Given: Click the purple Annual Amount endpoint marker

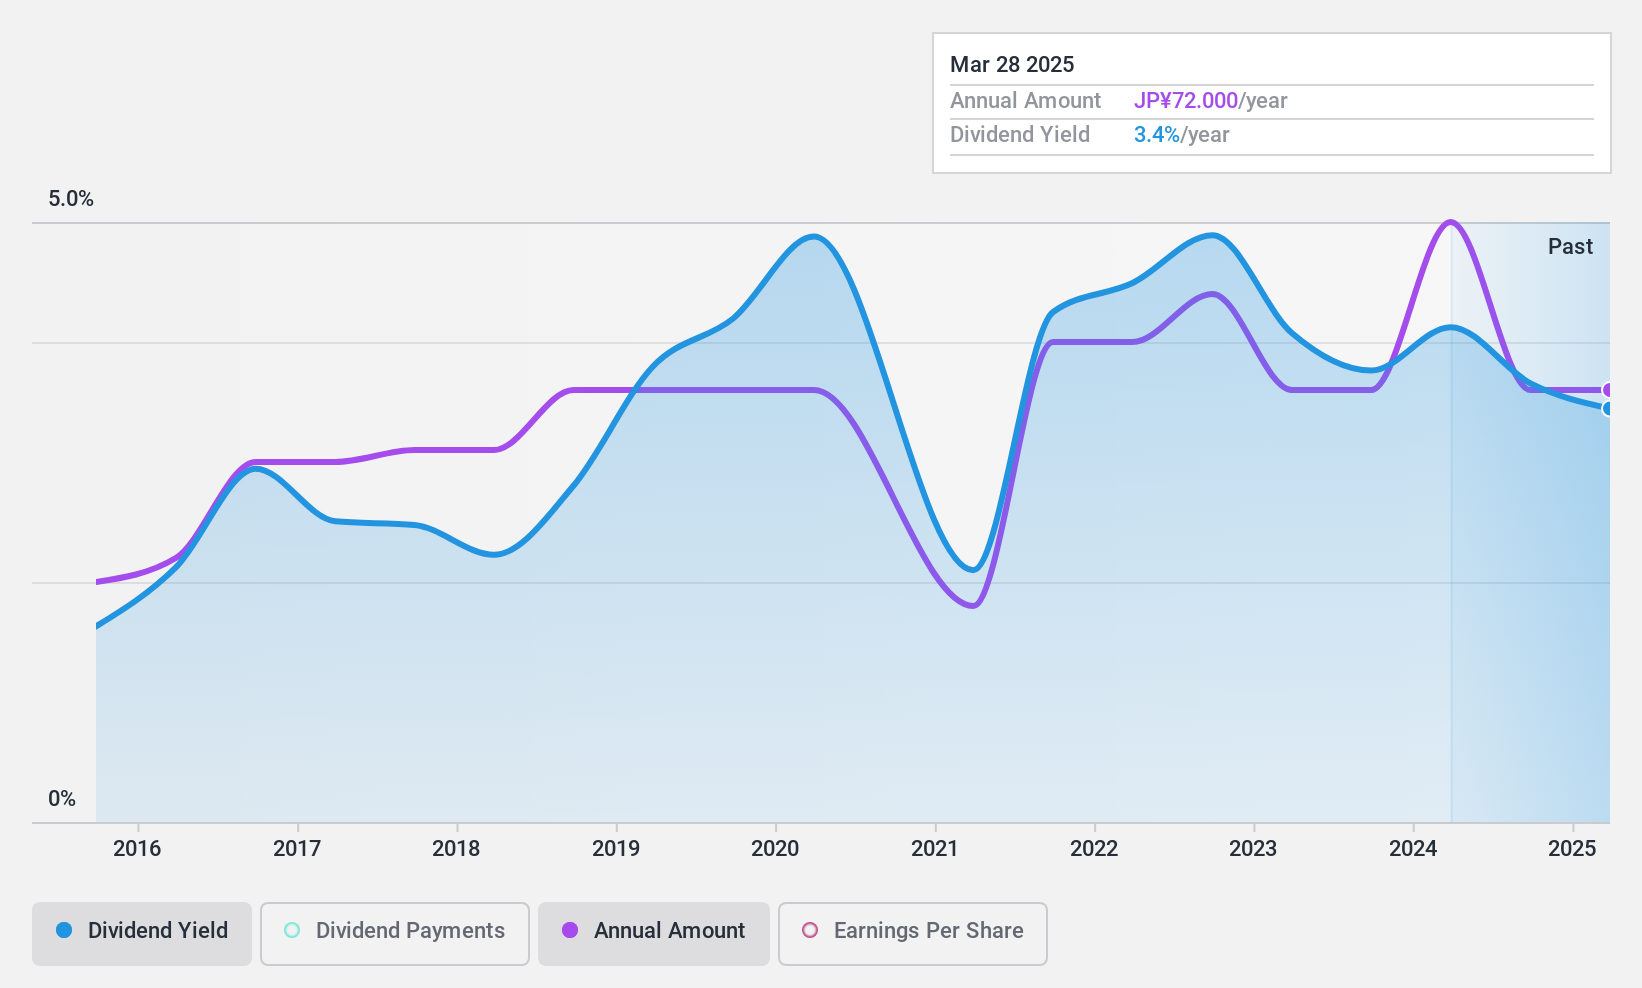Looking at the screenshot, I should click(1608, 390).
